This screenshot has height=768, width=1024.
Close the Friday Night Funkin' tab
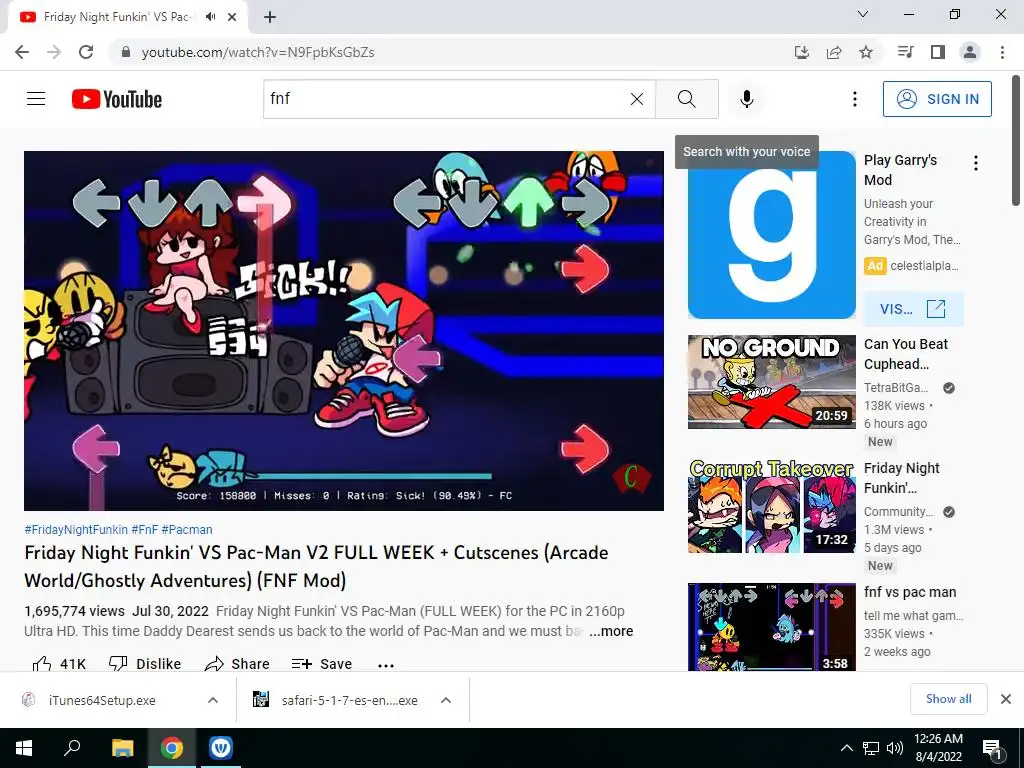pyautogui.click(x=232, y=18)
